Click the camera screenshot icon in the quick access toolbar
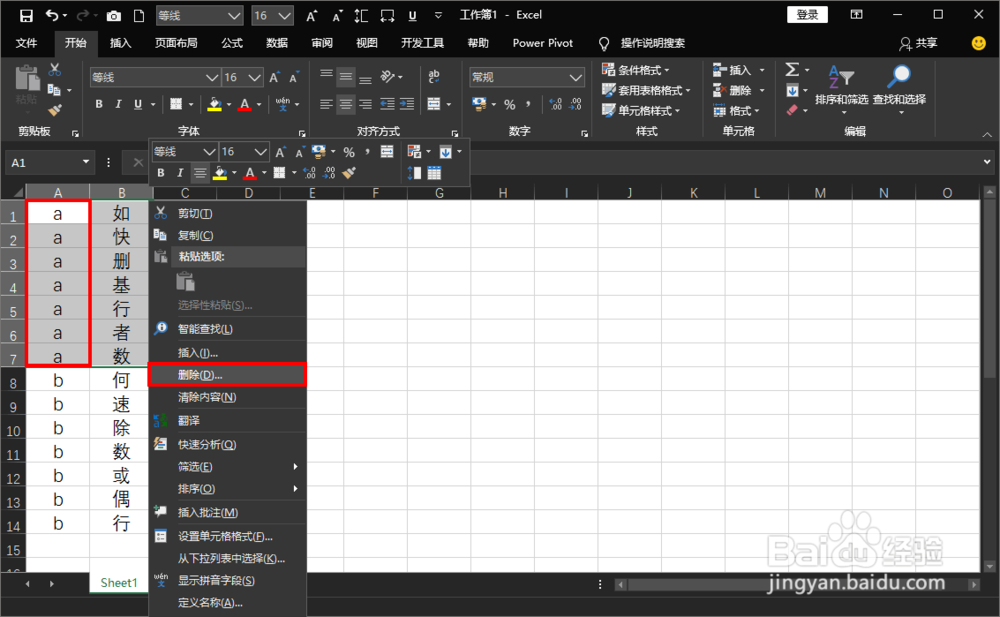The height and width of the screenshot is (617, 1000). click(114, 16)
